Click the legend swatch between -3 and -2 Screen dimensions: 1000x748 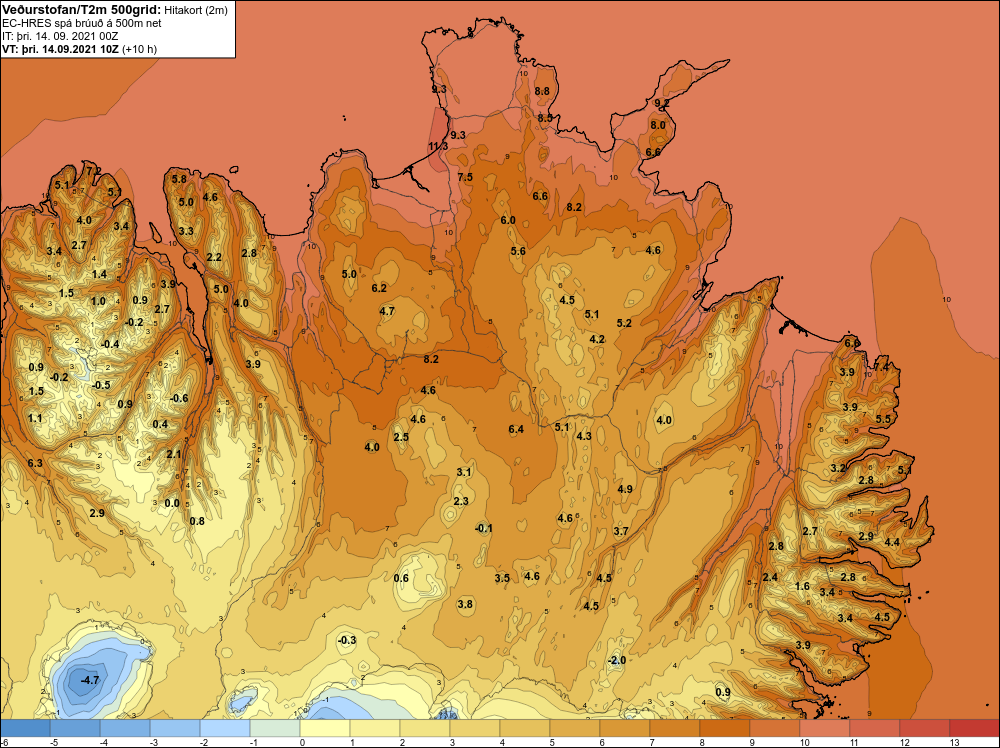[175, 728]
